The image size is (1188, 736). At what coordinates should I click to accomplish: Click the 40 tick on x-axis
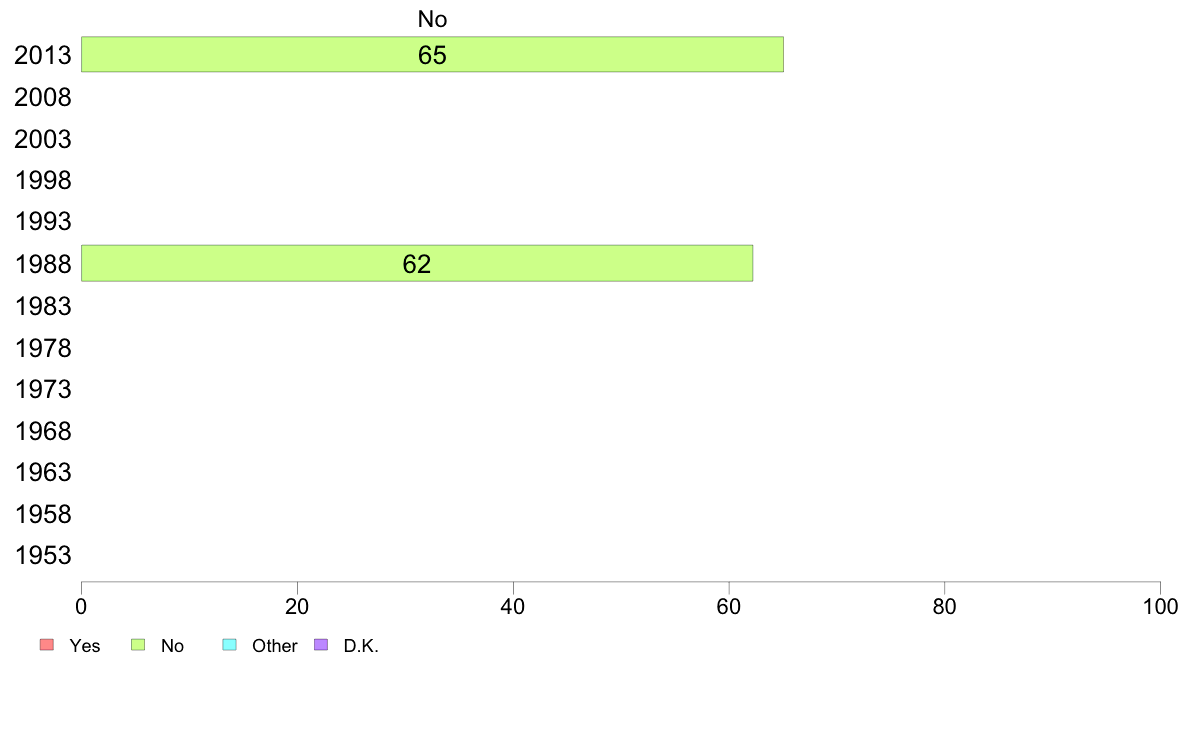pyautogui.click(x=513, y=606)
